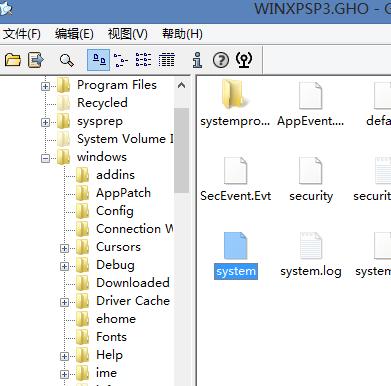Open the 视图(V) menu
391x386 pixels.
pos(128,34)
